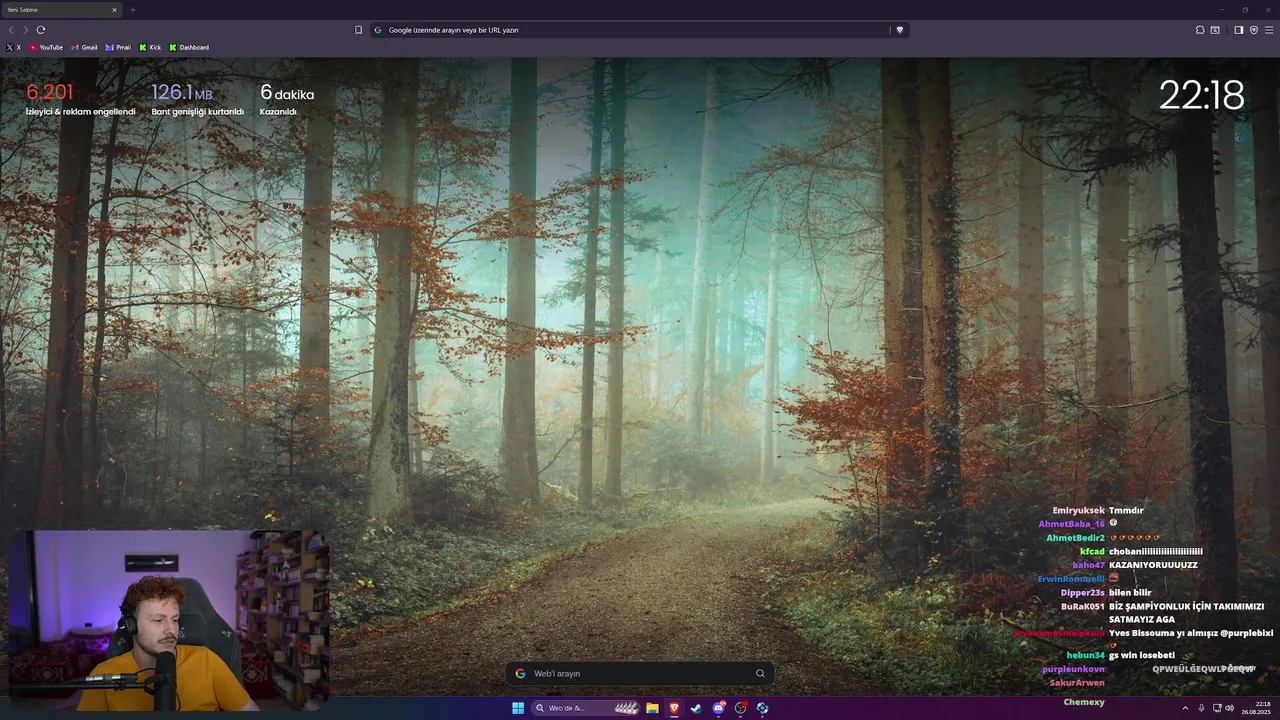The image size is (1280, 720).
Task: Open the Windows Start menu
Action: (518, 708)
